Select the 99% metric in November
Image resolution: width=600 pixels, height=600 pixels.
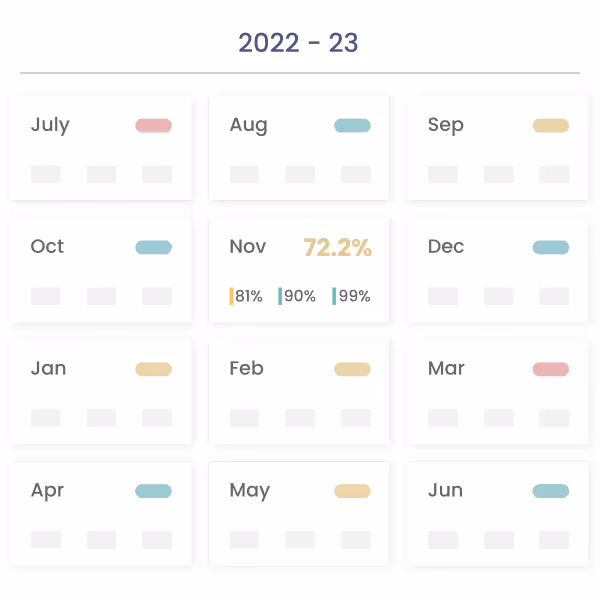click(352, 296)
